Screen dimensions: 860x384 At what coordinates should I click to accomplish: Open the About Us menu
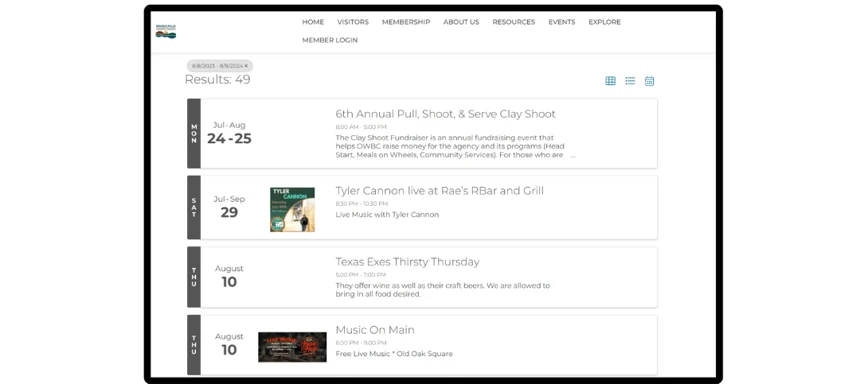tap(461, 22)
